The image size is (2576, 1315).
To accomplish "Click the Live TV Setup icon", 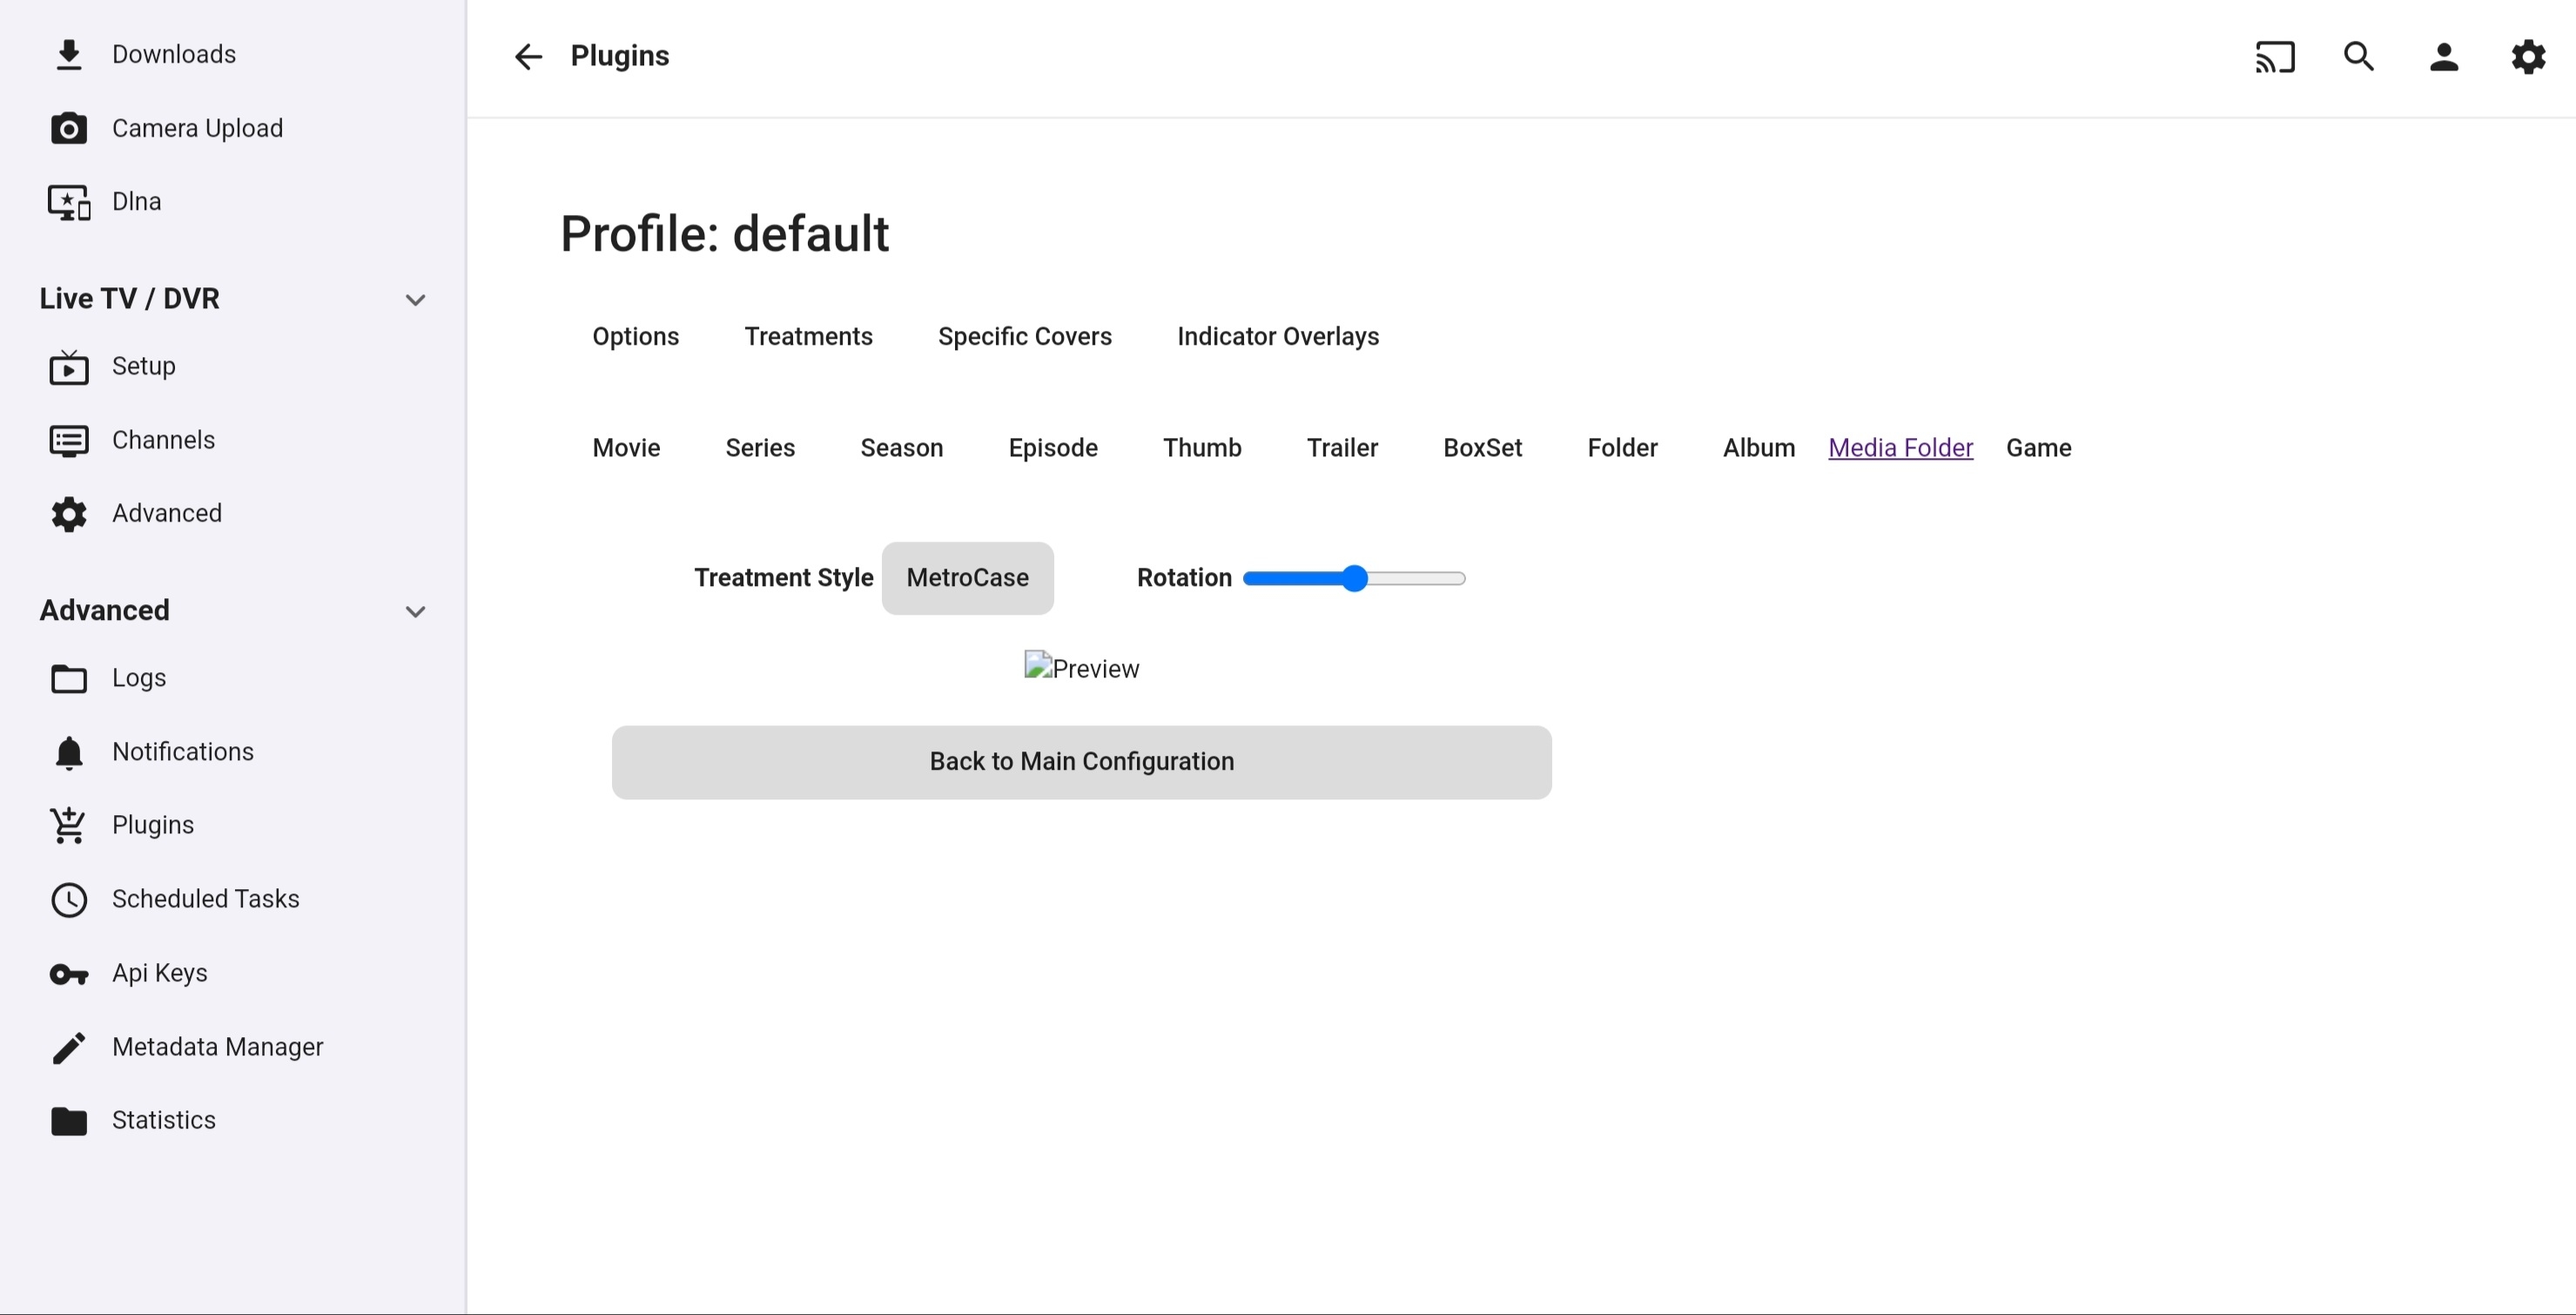I will pos(68,367).
